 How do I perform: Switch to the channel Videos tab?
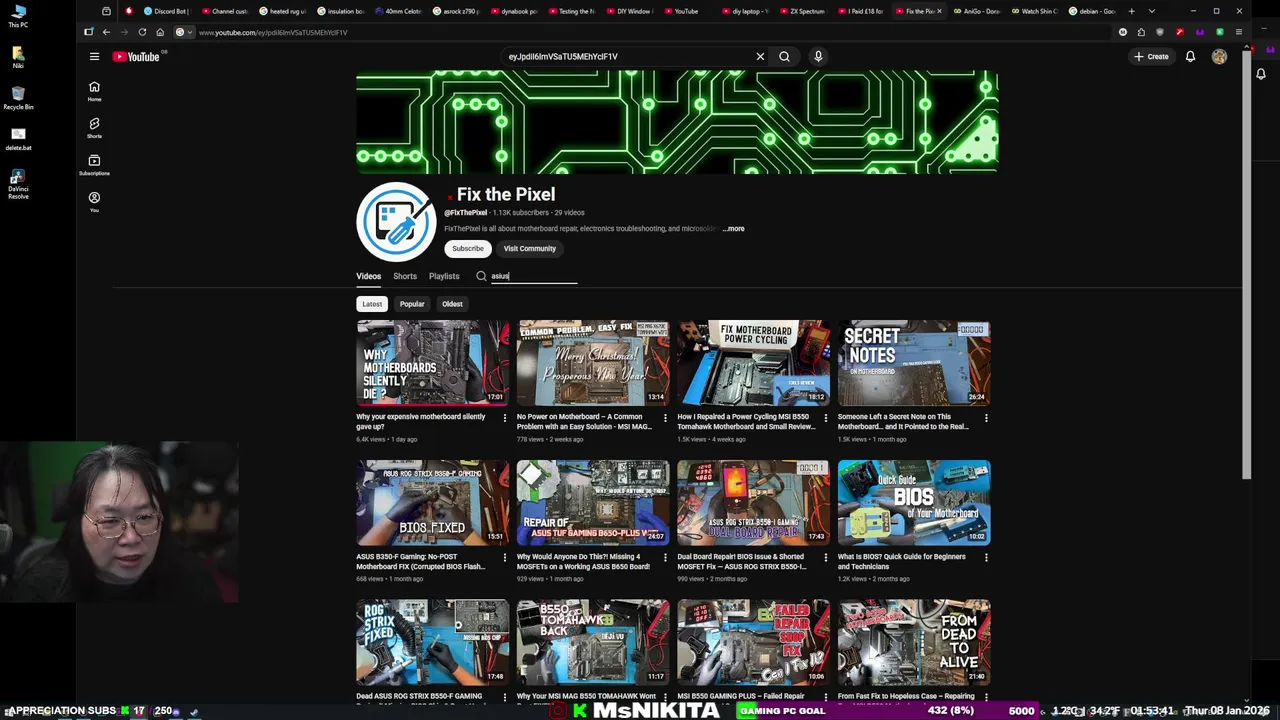pyautogui.click(x=368, y=276)
